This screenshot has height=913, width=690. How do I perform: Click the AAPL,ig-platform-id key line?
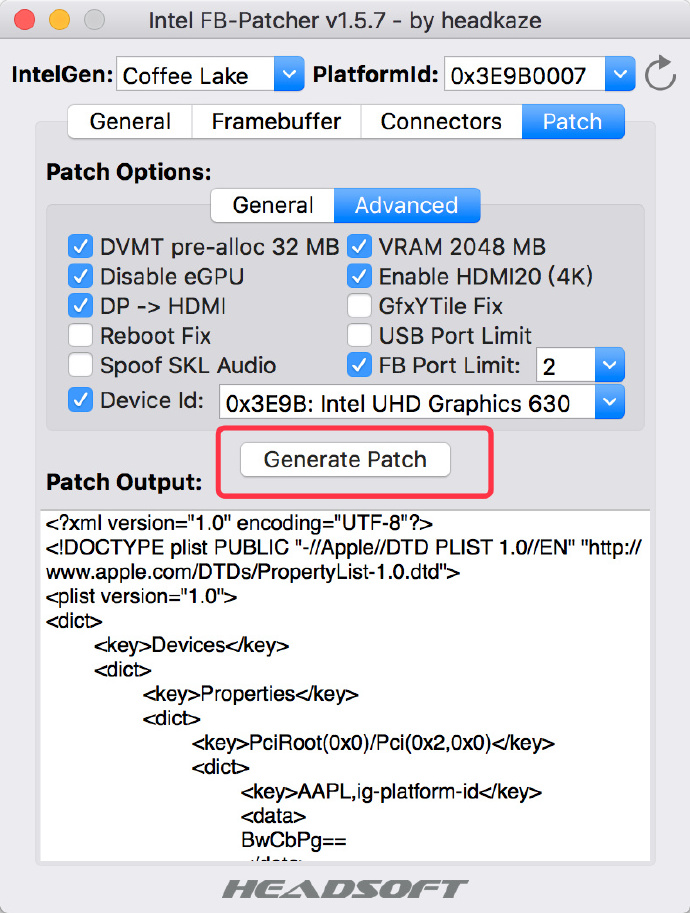tap(391, 792)
